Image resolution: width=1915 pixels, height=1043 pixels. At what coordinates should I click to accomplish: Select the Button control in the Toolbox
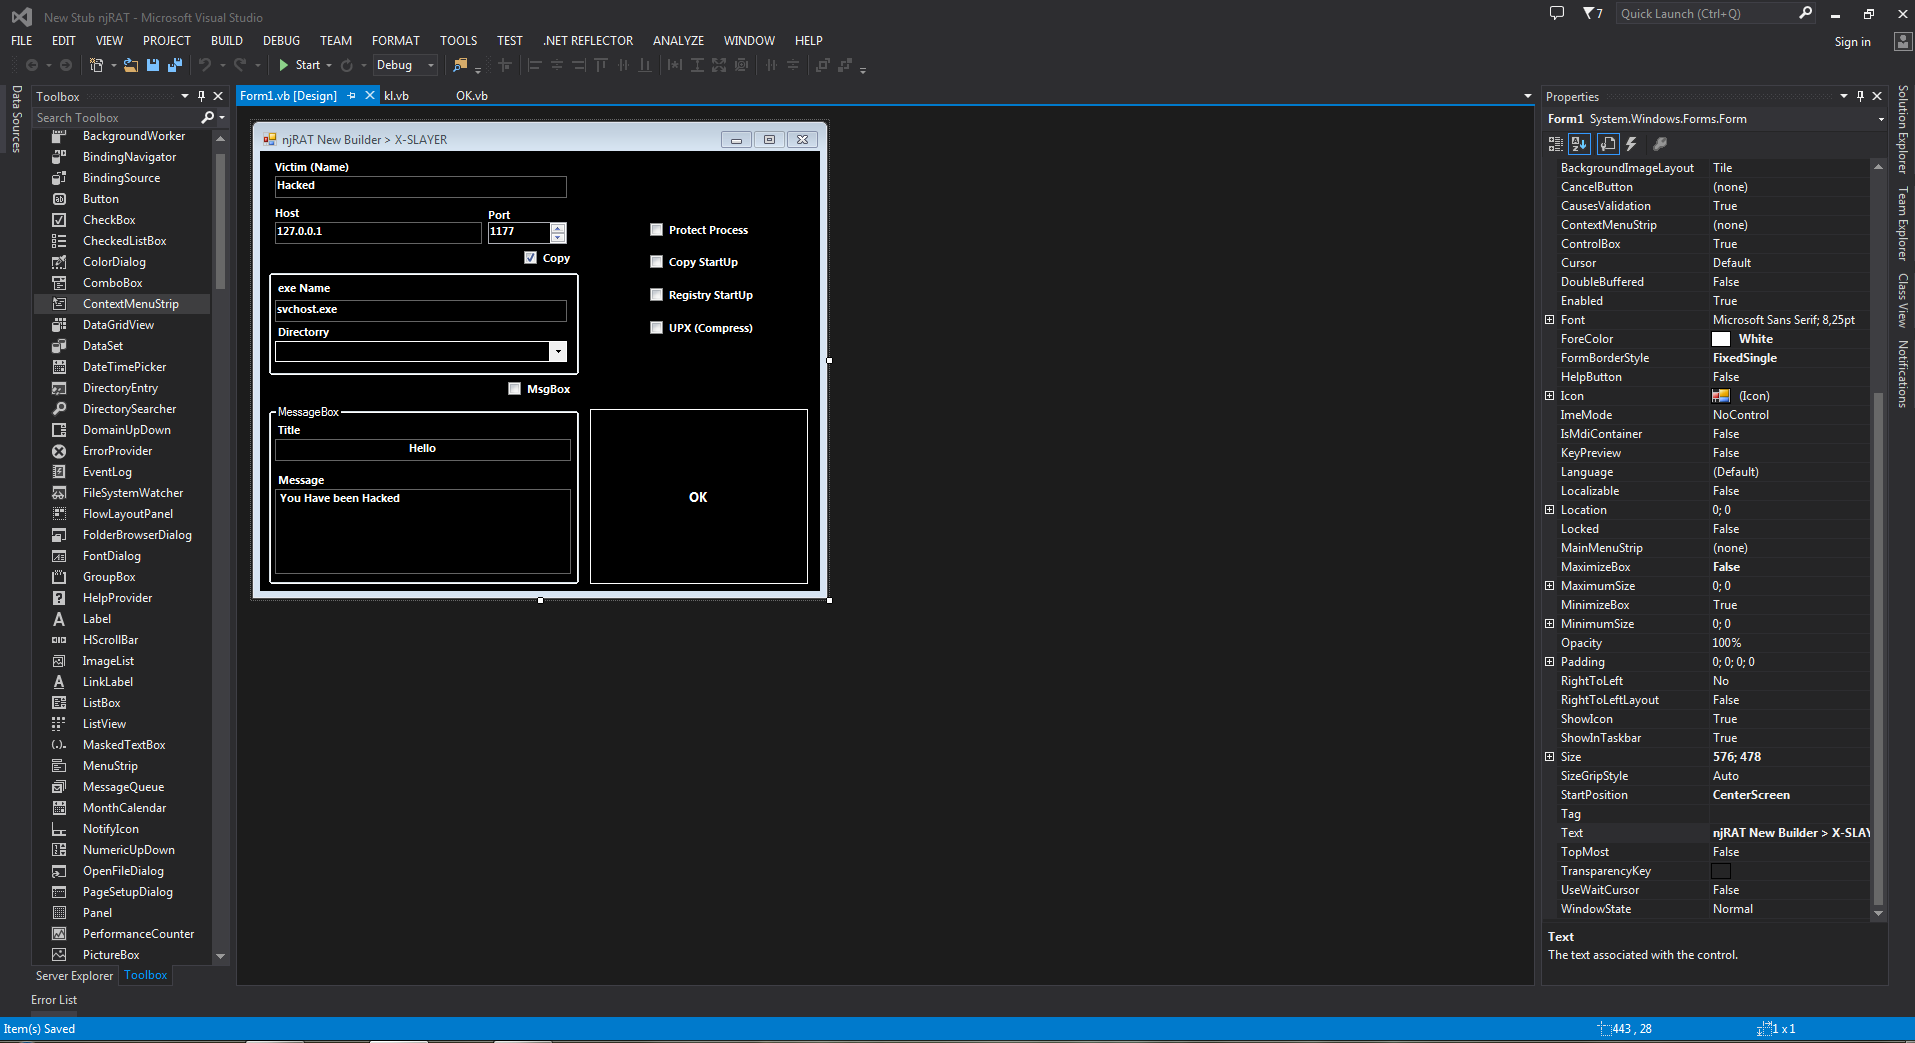tap(100, 199)
